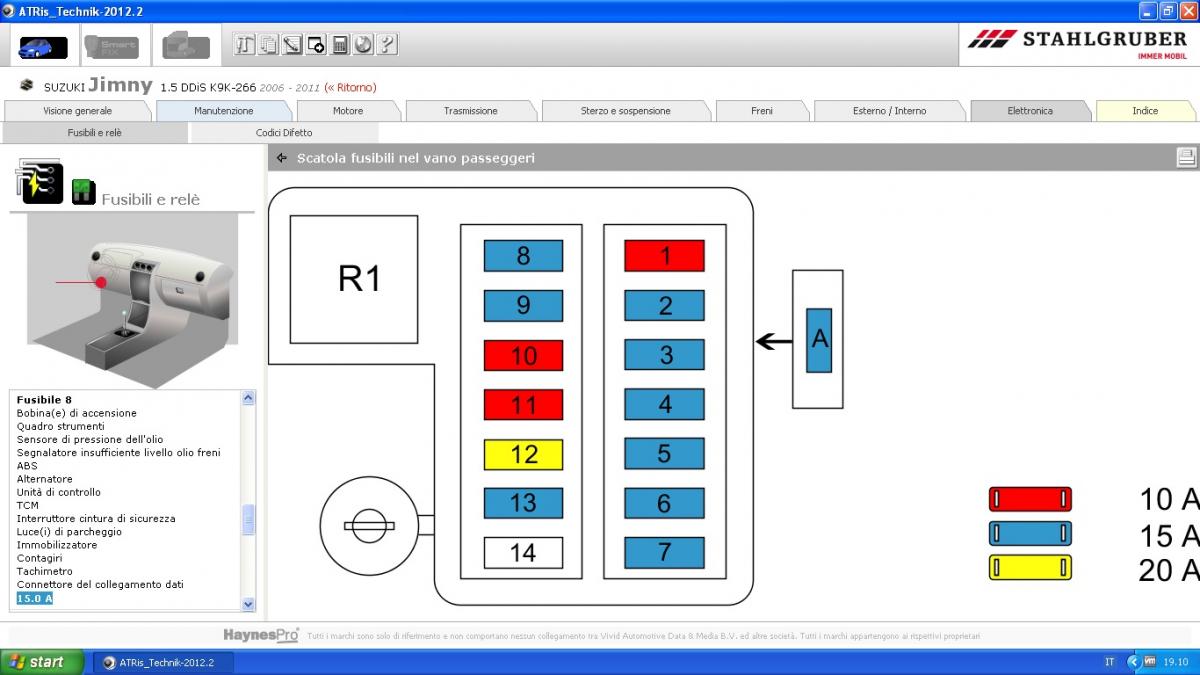Viewport: 1200px width, 675px height.
Task: Click the IT language indicator in taskbar
Action: [1109, 662]
